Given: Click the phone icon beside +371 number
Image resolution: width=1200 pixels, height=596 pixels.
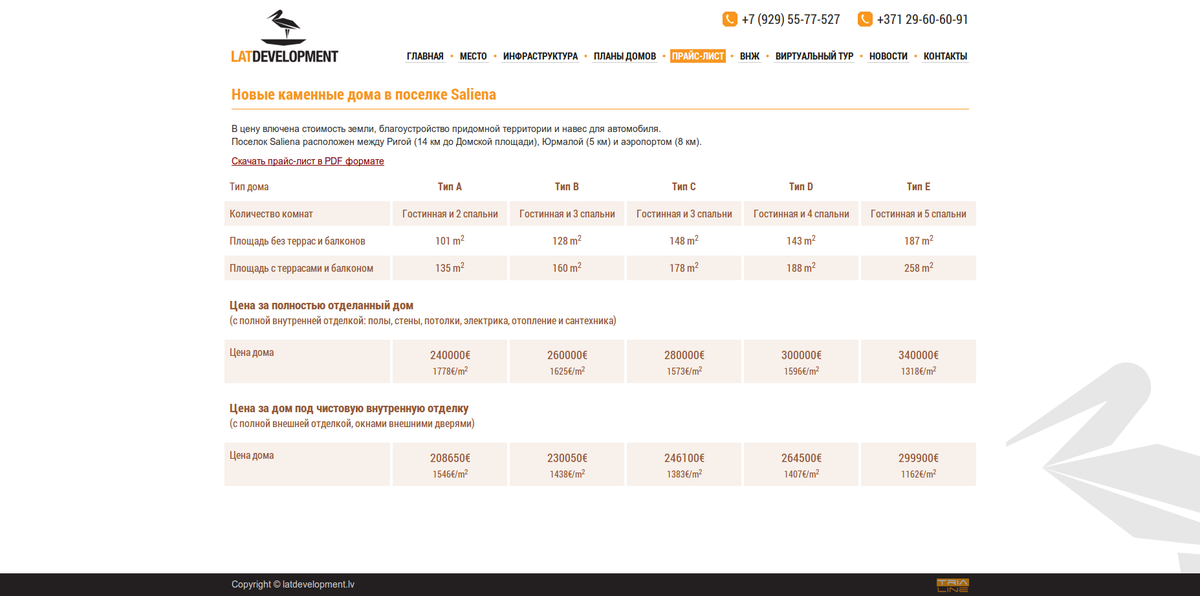Looking at the screenshot, I should point(865,19).
